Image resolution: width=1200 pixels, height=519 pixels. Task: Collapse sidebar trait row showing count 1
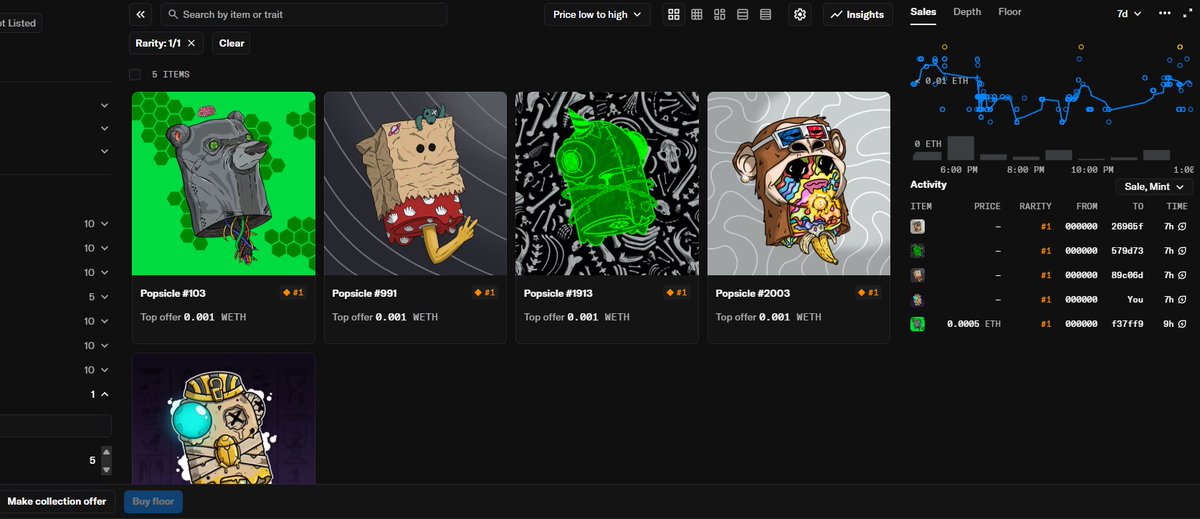[98, 395]
